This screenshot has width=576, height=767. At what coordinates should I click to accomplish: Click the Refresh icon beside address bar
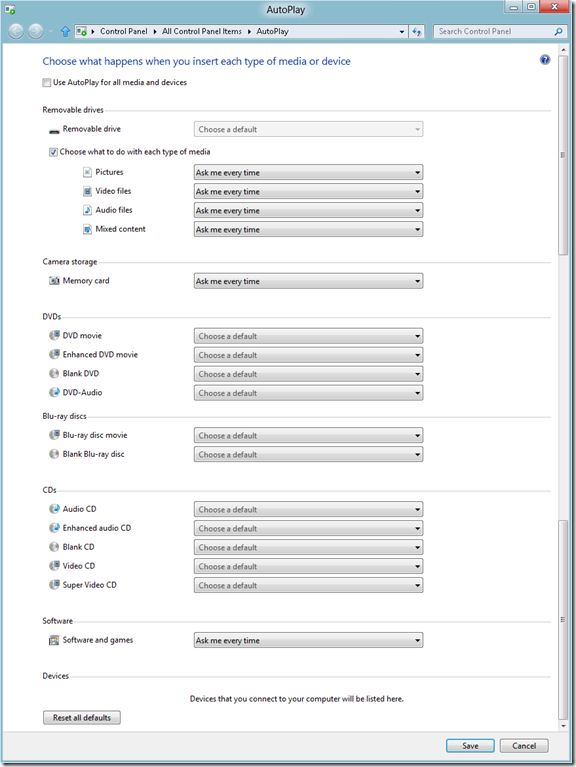[x=417, y=31]
